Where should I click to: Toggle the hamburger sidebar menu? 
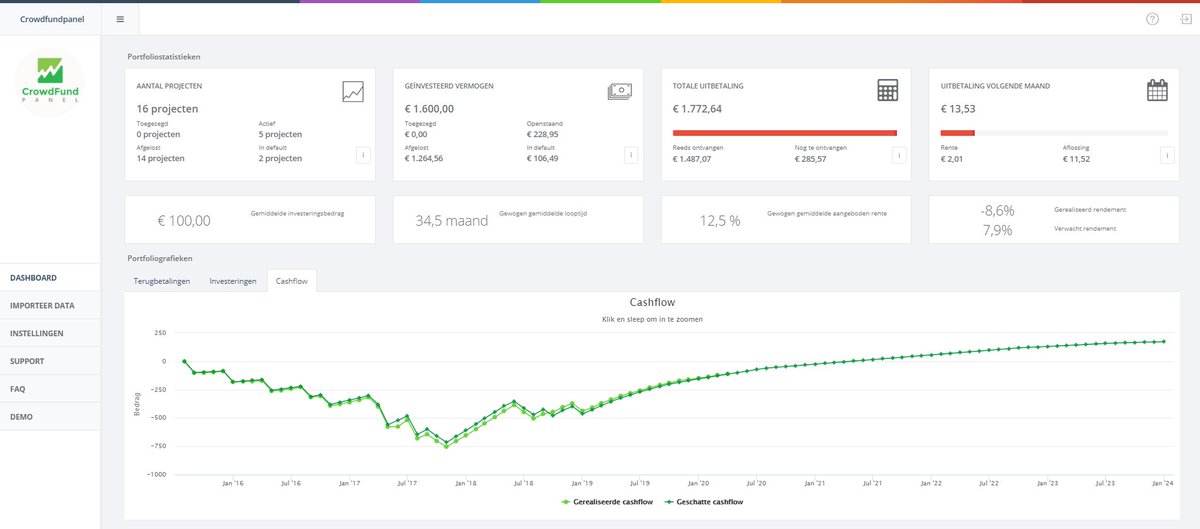pos(120,19)
